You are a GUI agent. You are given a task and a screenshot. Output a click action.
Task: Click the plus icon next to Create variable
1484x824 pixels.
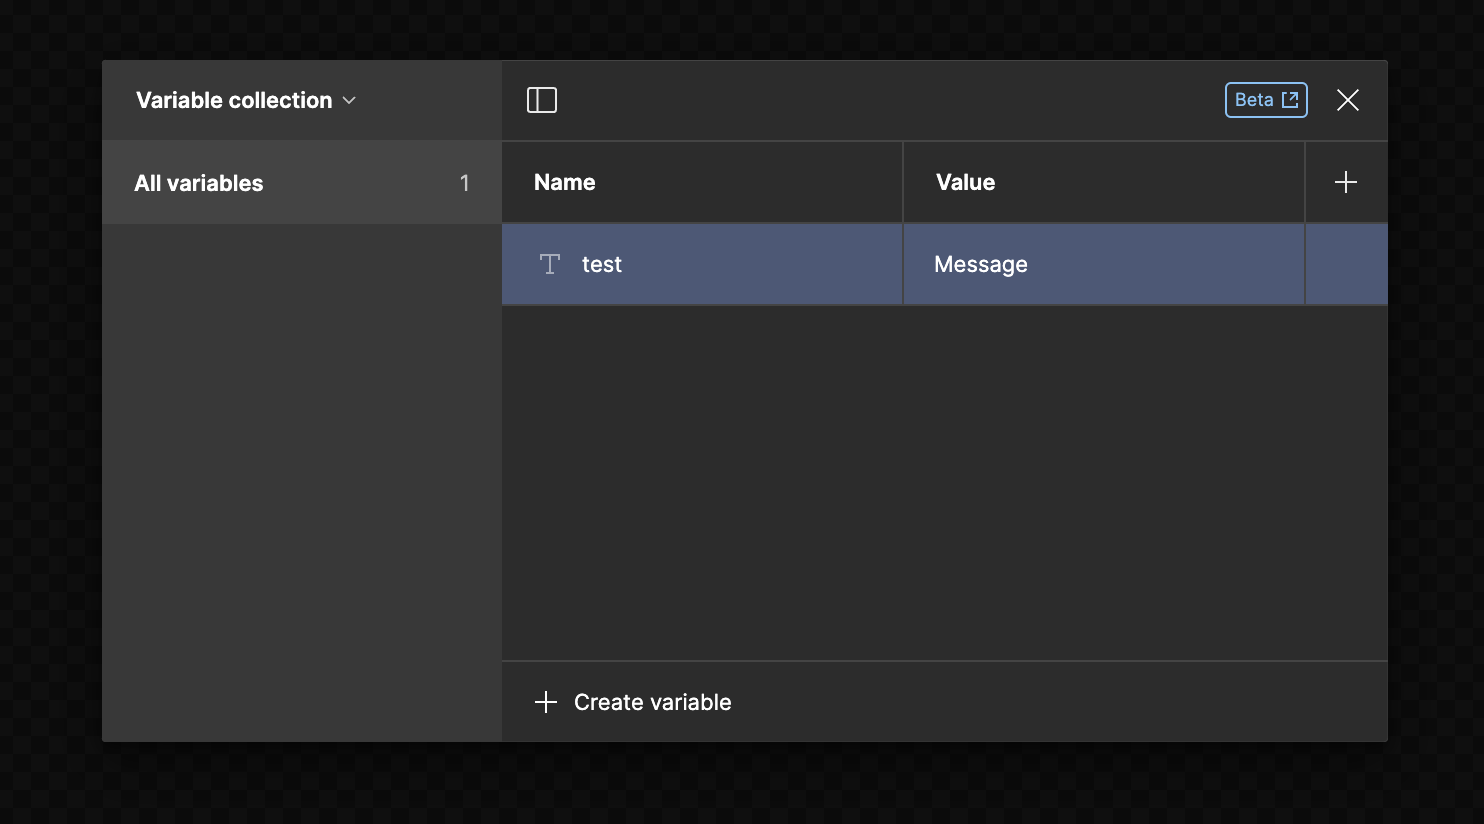[545, 701]
